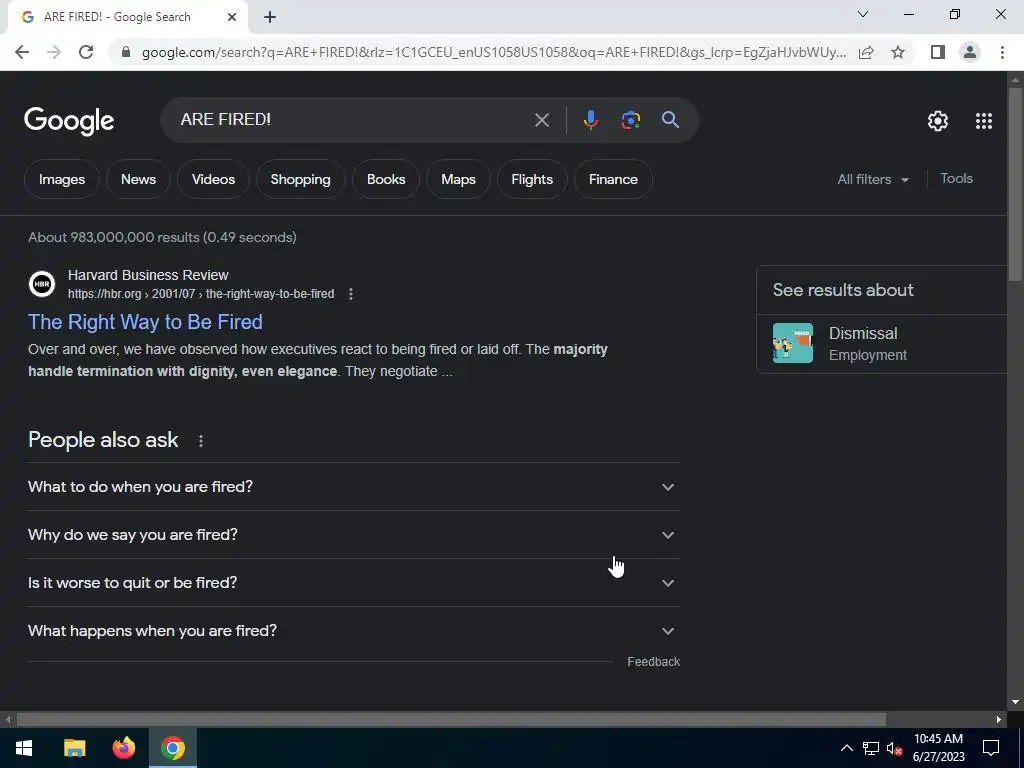Click the HBR favicon on the result
Image resolution: width=1024 pixels, height=768 pixels.
42,284
